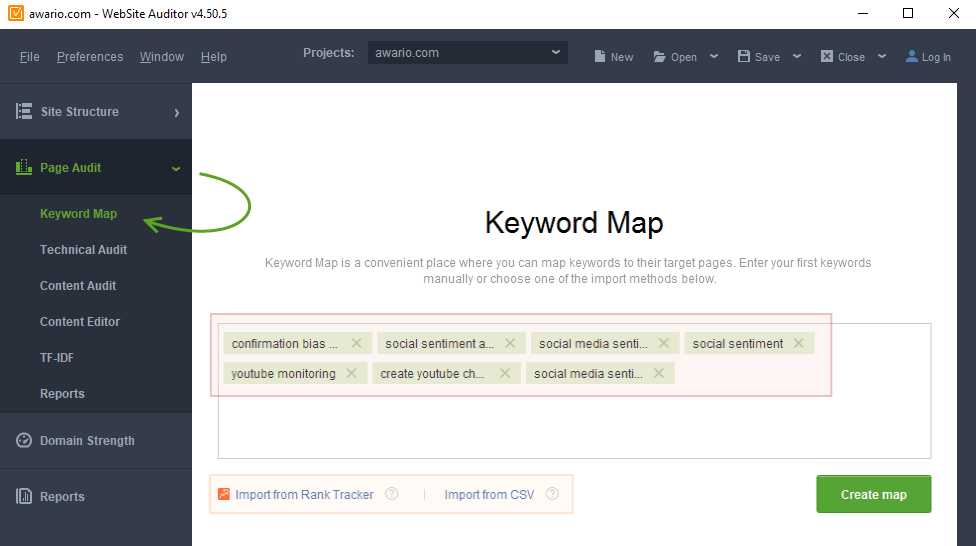Screen dimensions: 976x546
Task: Open Reports under Page Audit
Action: point(62,394)
